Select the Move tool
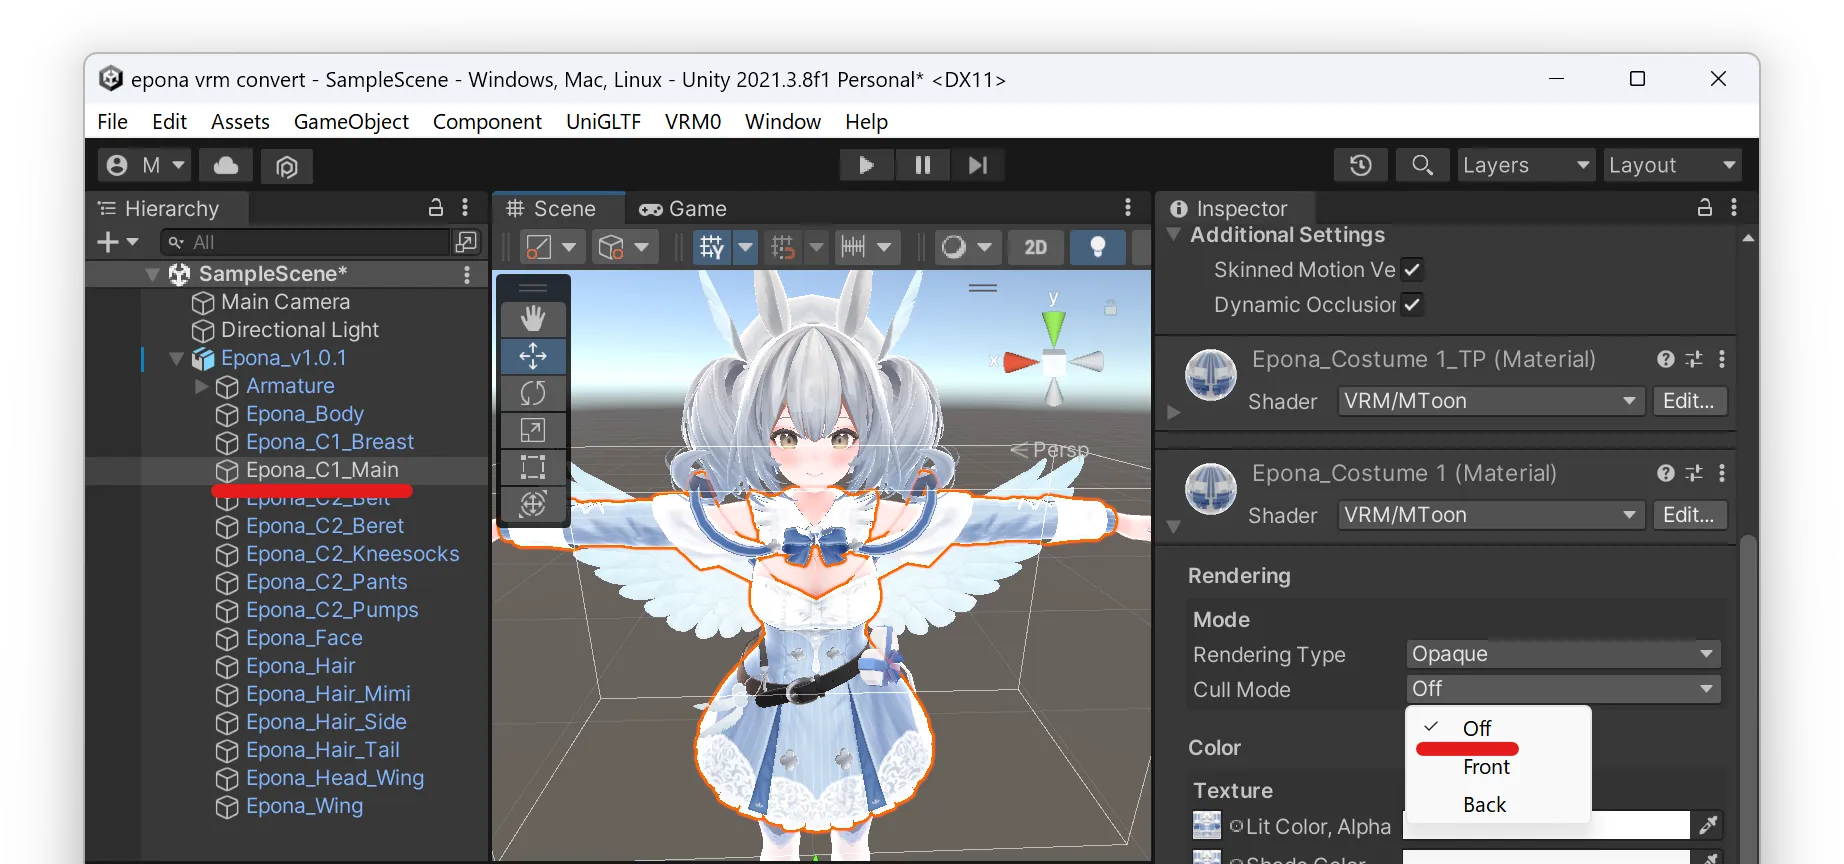 tap(533, 356)
